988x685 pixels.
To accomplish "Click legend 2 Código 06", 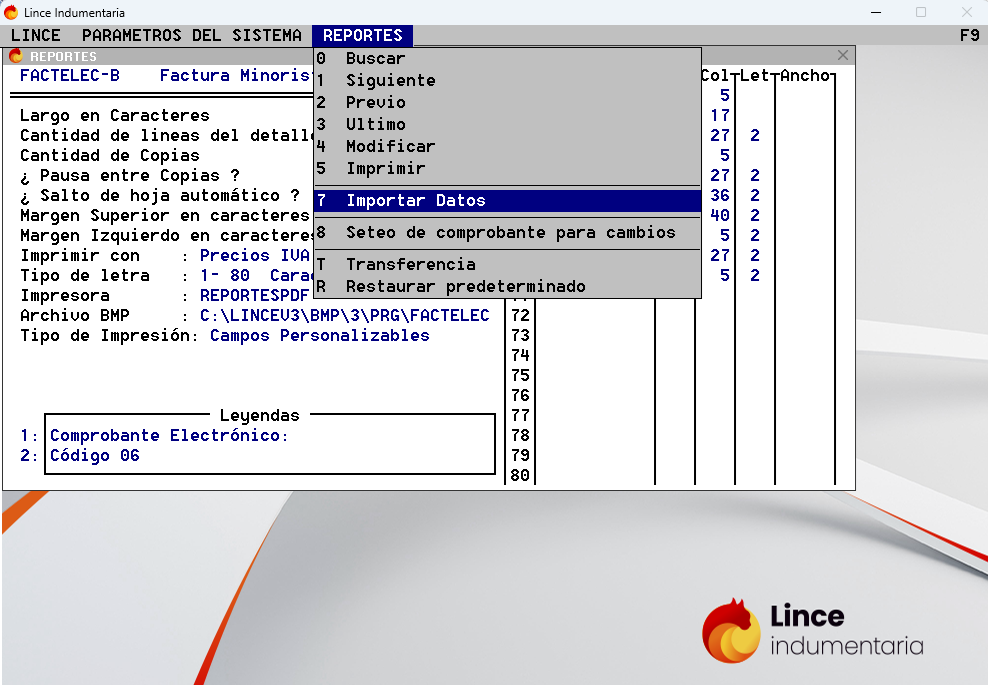I will [x=95, y=456].
